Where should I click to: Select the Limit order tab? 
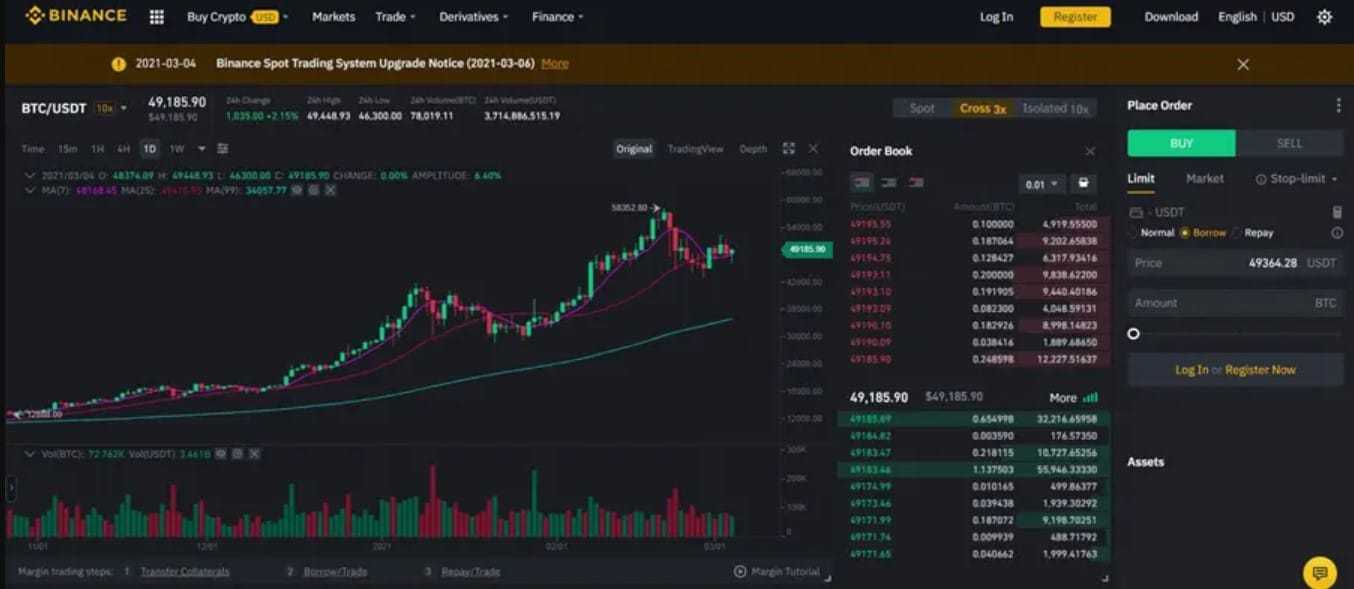pos(1141,179)
